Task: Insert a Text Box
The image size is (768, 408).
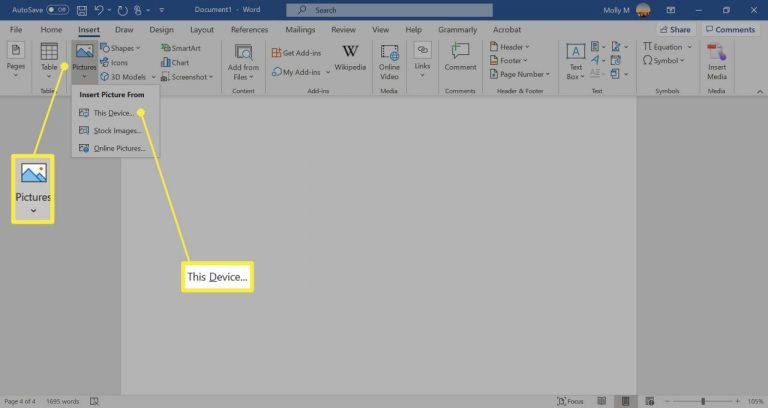Action: tap(576, 62)
